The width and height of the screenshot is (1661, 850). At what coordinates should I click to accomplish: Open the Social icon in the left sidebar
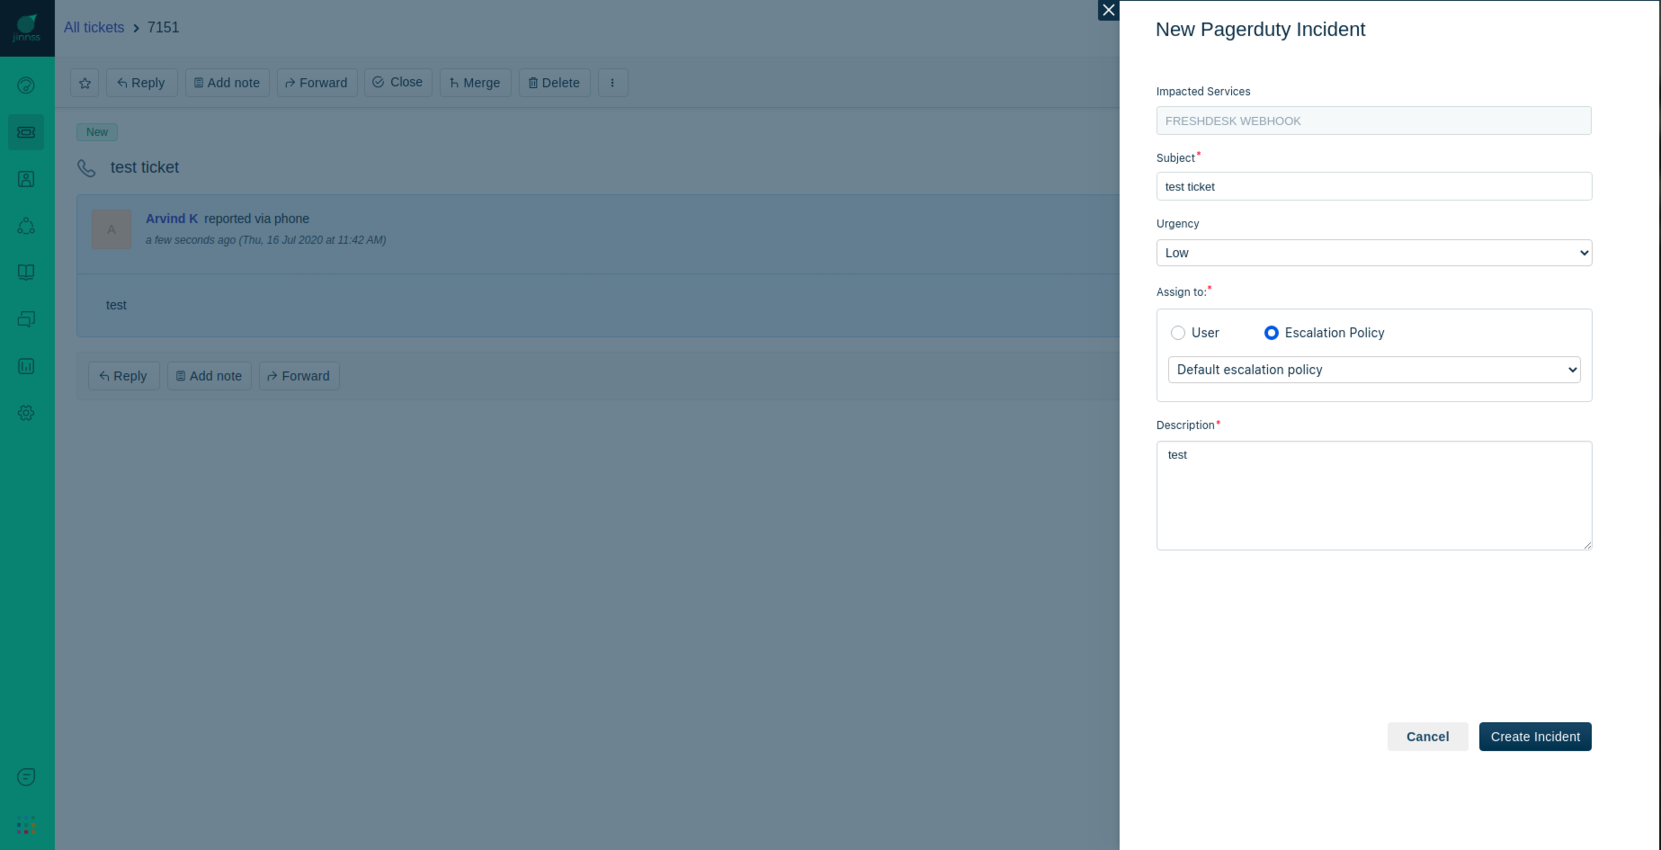click(26, 226)
